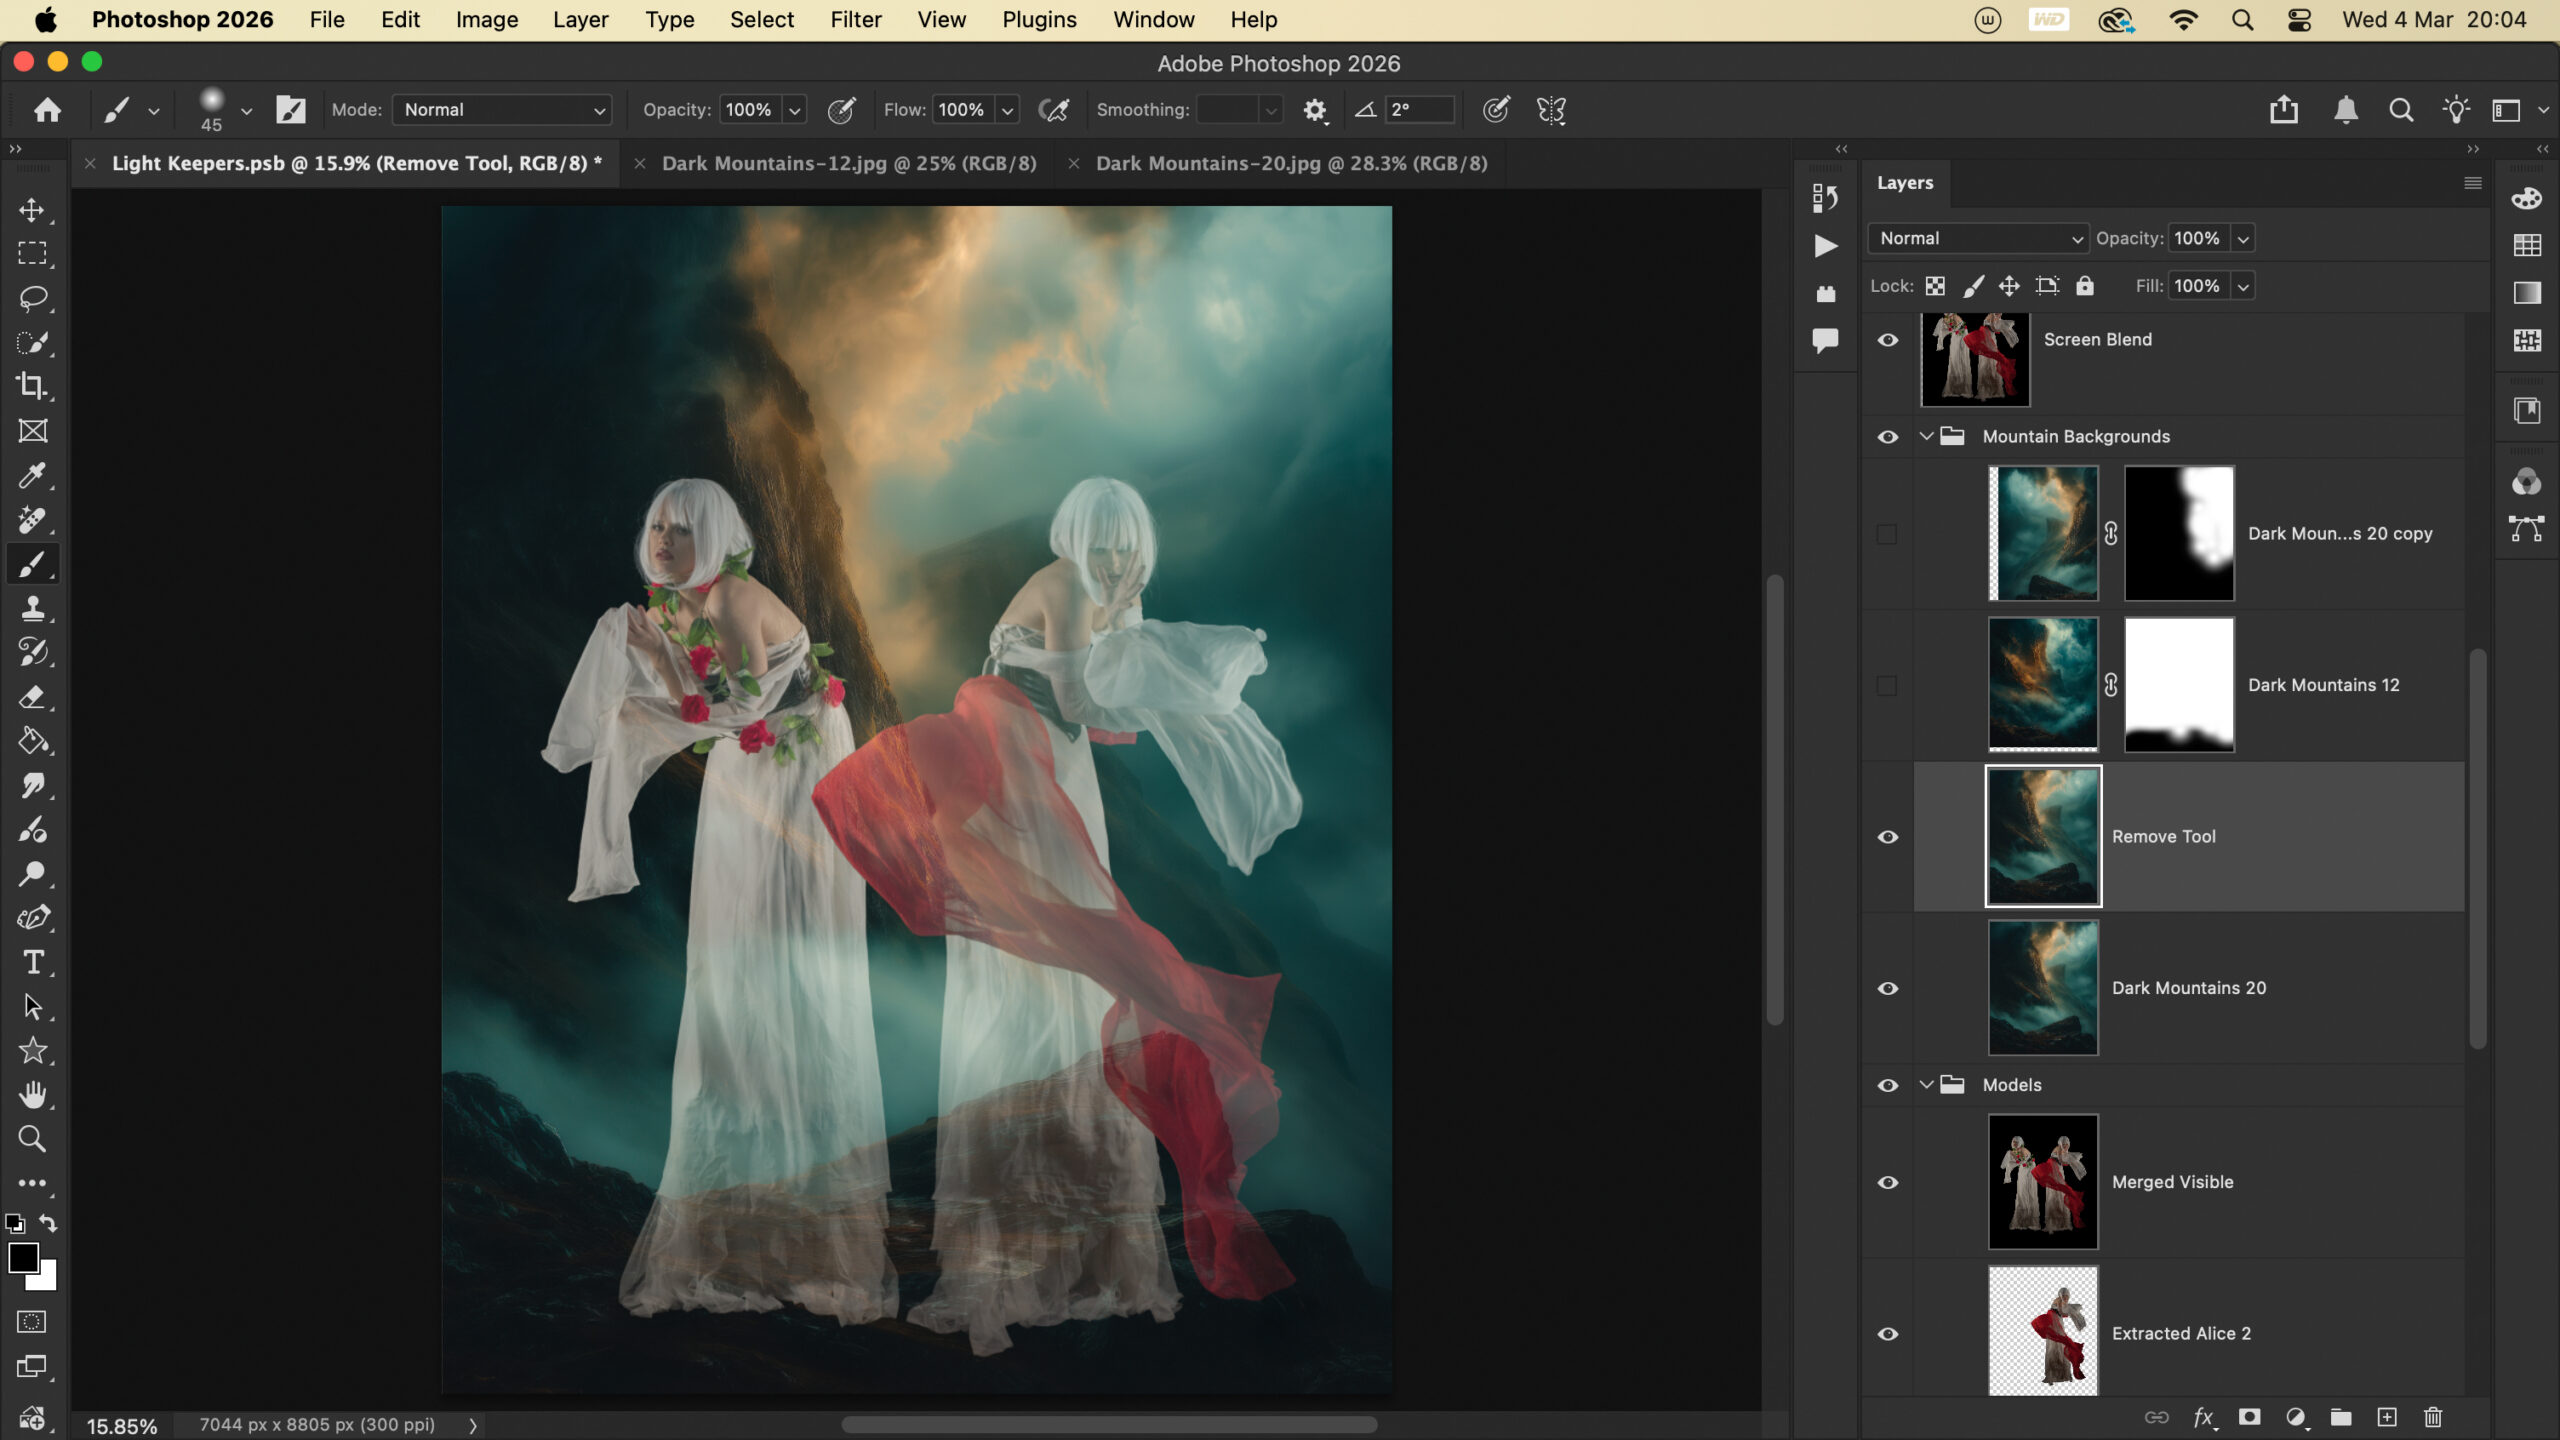Viewport: 2560px width, 1440px height.
Task: Open the layer blend mode dropdown
Action: 1977,238
